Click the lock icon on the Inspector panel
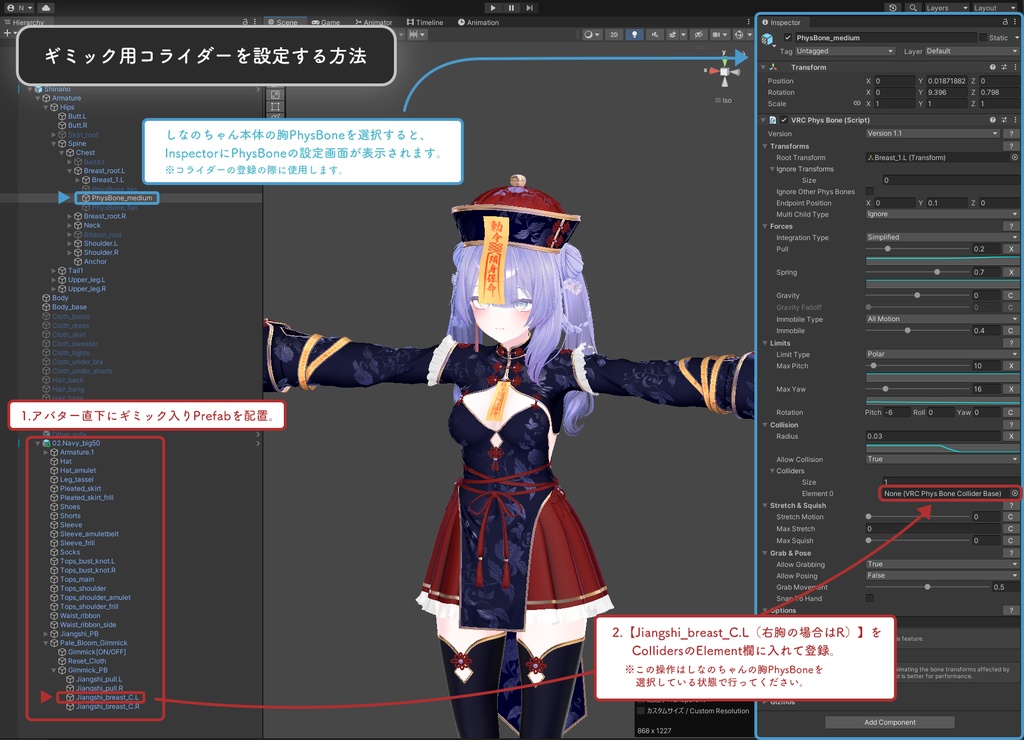1024x740 pixels. click(1003, 21)
